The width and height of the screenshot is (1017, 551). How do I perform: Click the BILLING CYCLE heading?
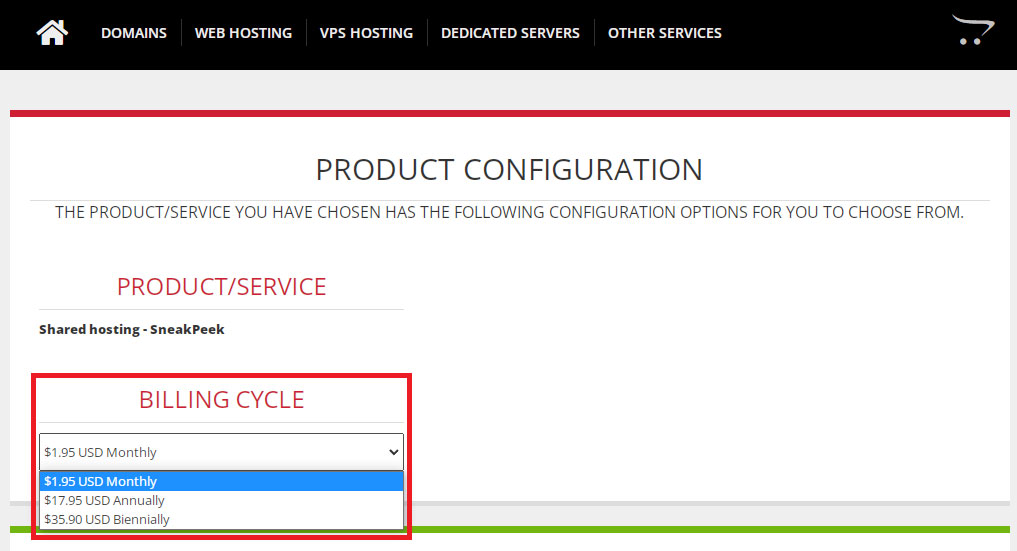pos(221,400)
